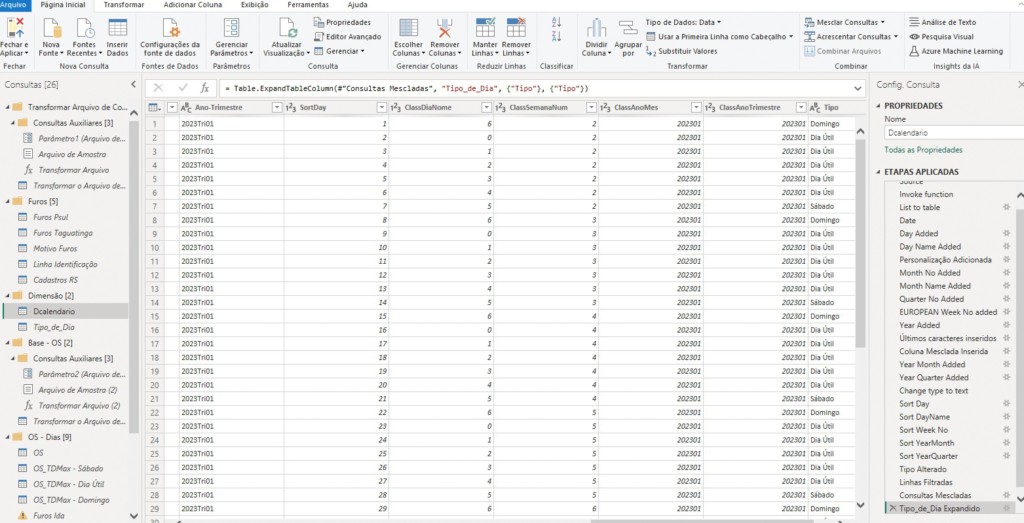Open Azure Machine Learning
This screenshot has width=1024, height=523.
956,51
